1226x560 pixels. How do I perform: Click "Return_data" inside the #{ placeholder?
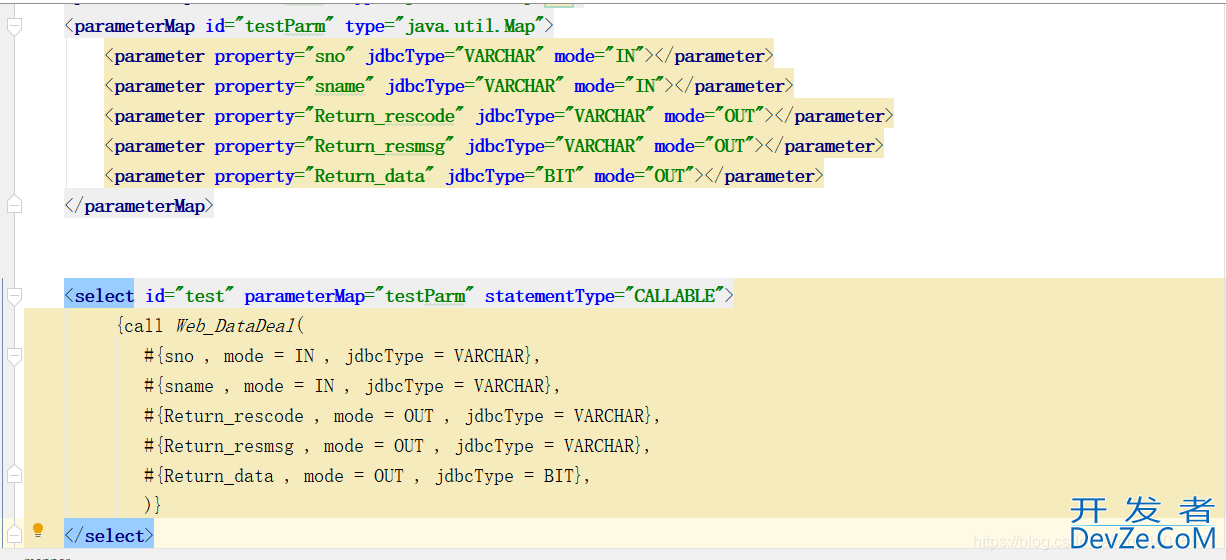pyautogui.click(x=219, y=476)
